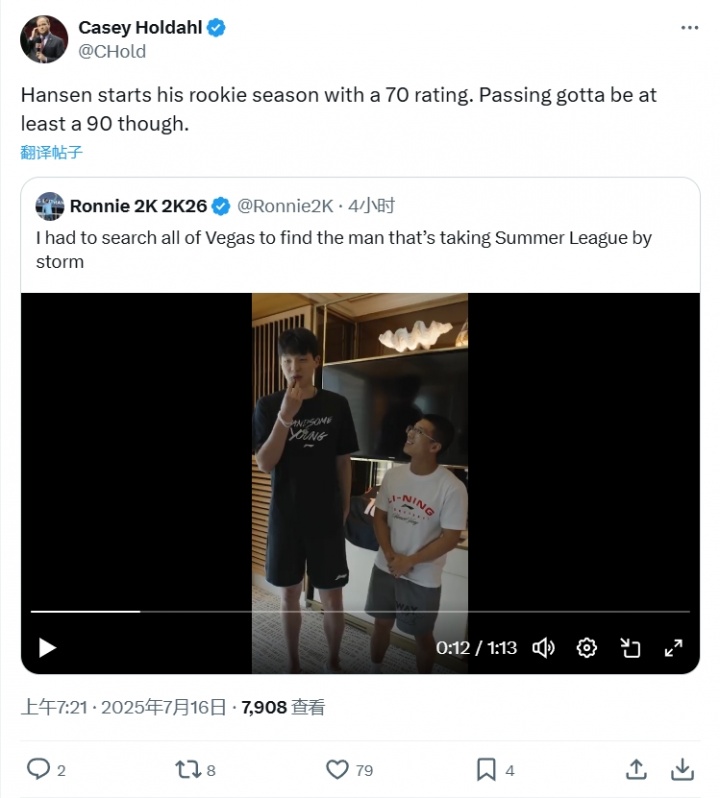
Task: Open the Casey Holdahl profile name link
Action: click(141, 28)
